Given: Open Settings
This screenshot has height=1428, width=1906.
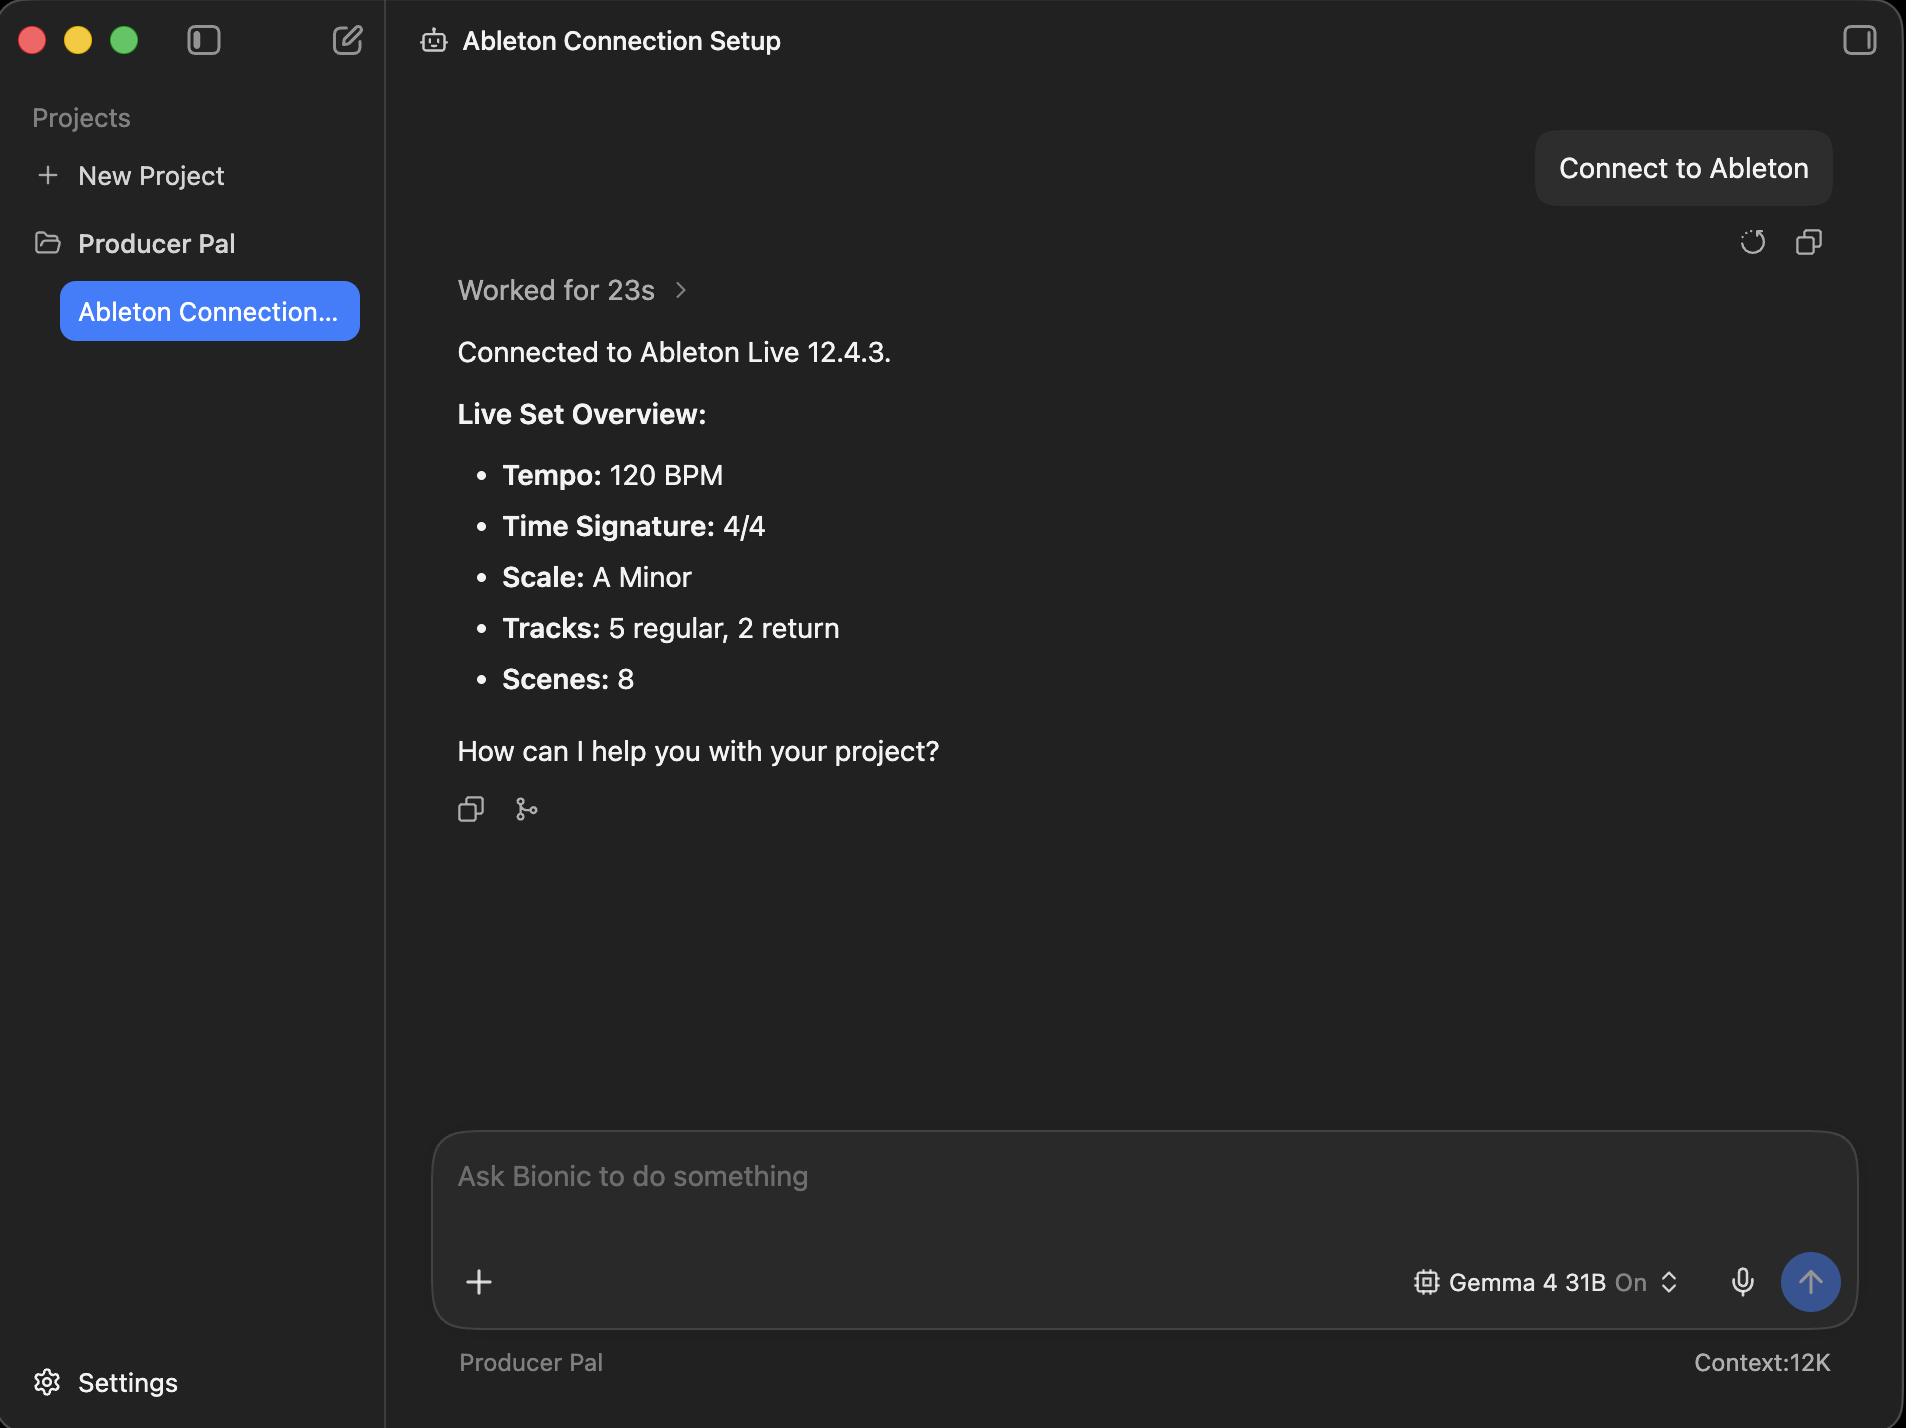Looking at the screenshot, I should tap(106, 1382).
